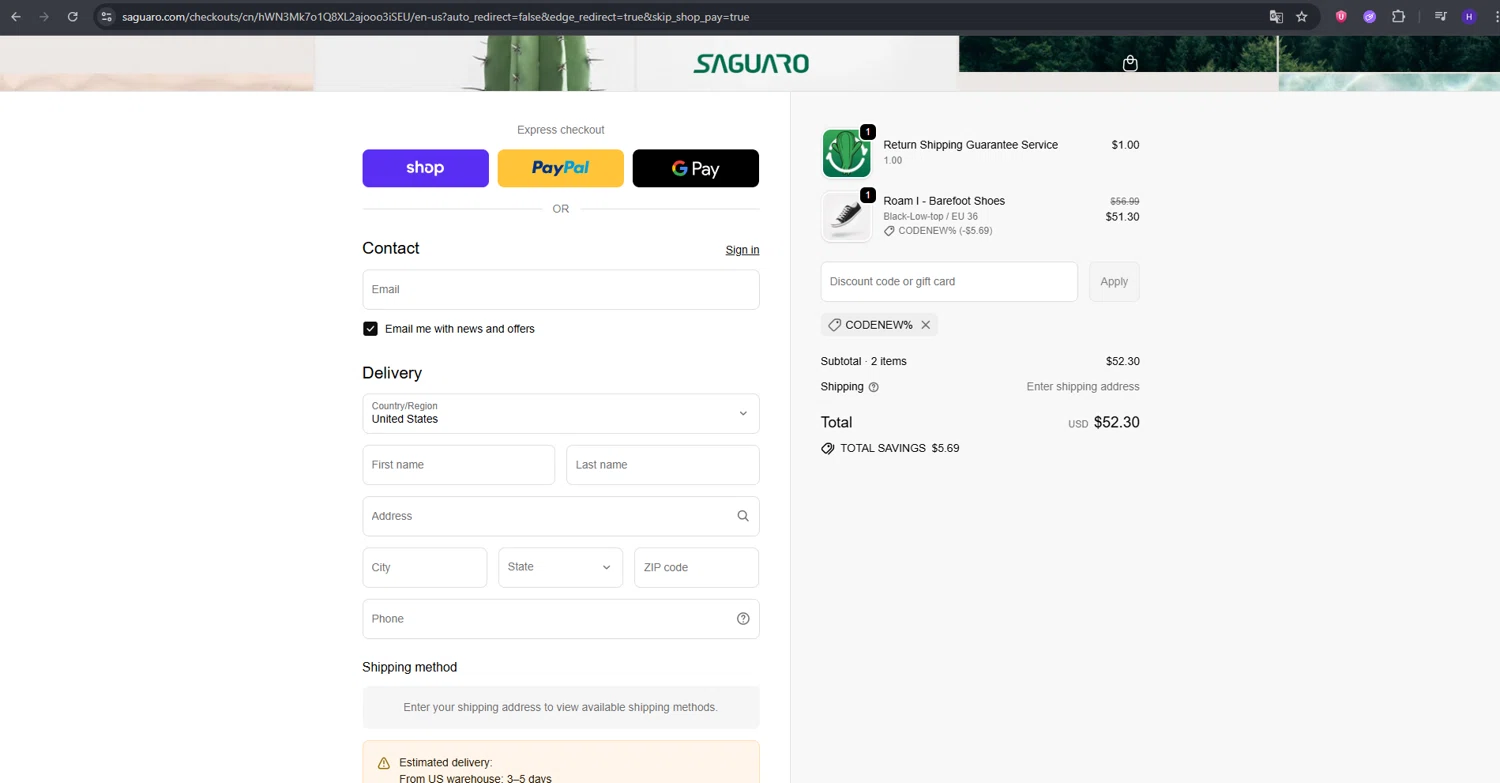Expand the State dropdown
This screenshot has width=1500, height=783.
coord(561,567)
